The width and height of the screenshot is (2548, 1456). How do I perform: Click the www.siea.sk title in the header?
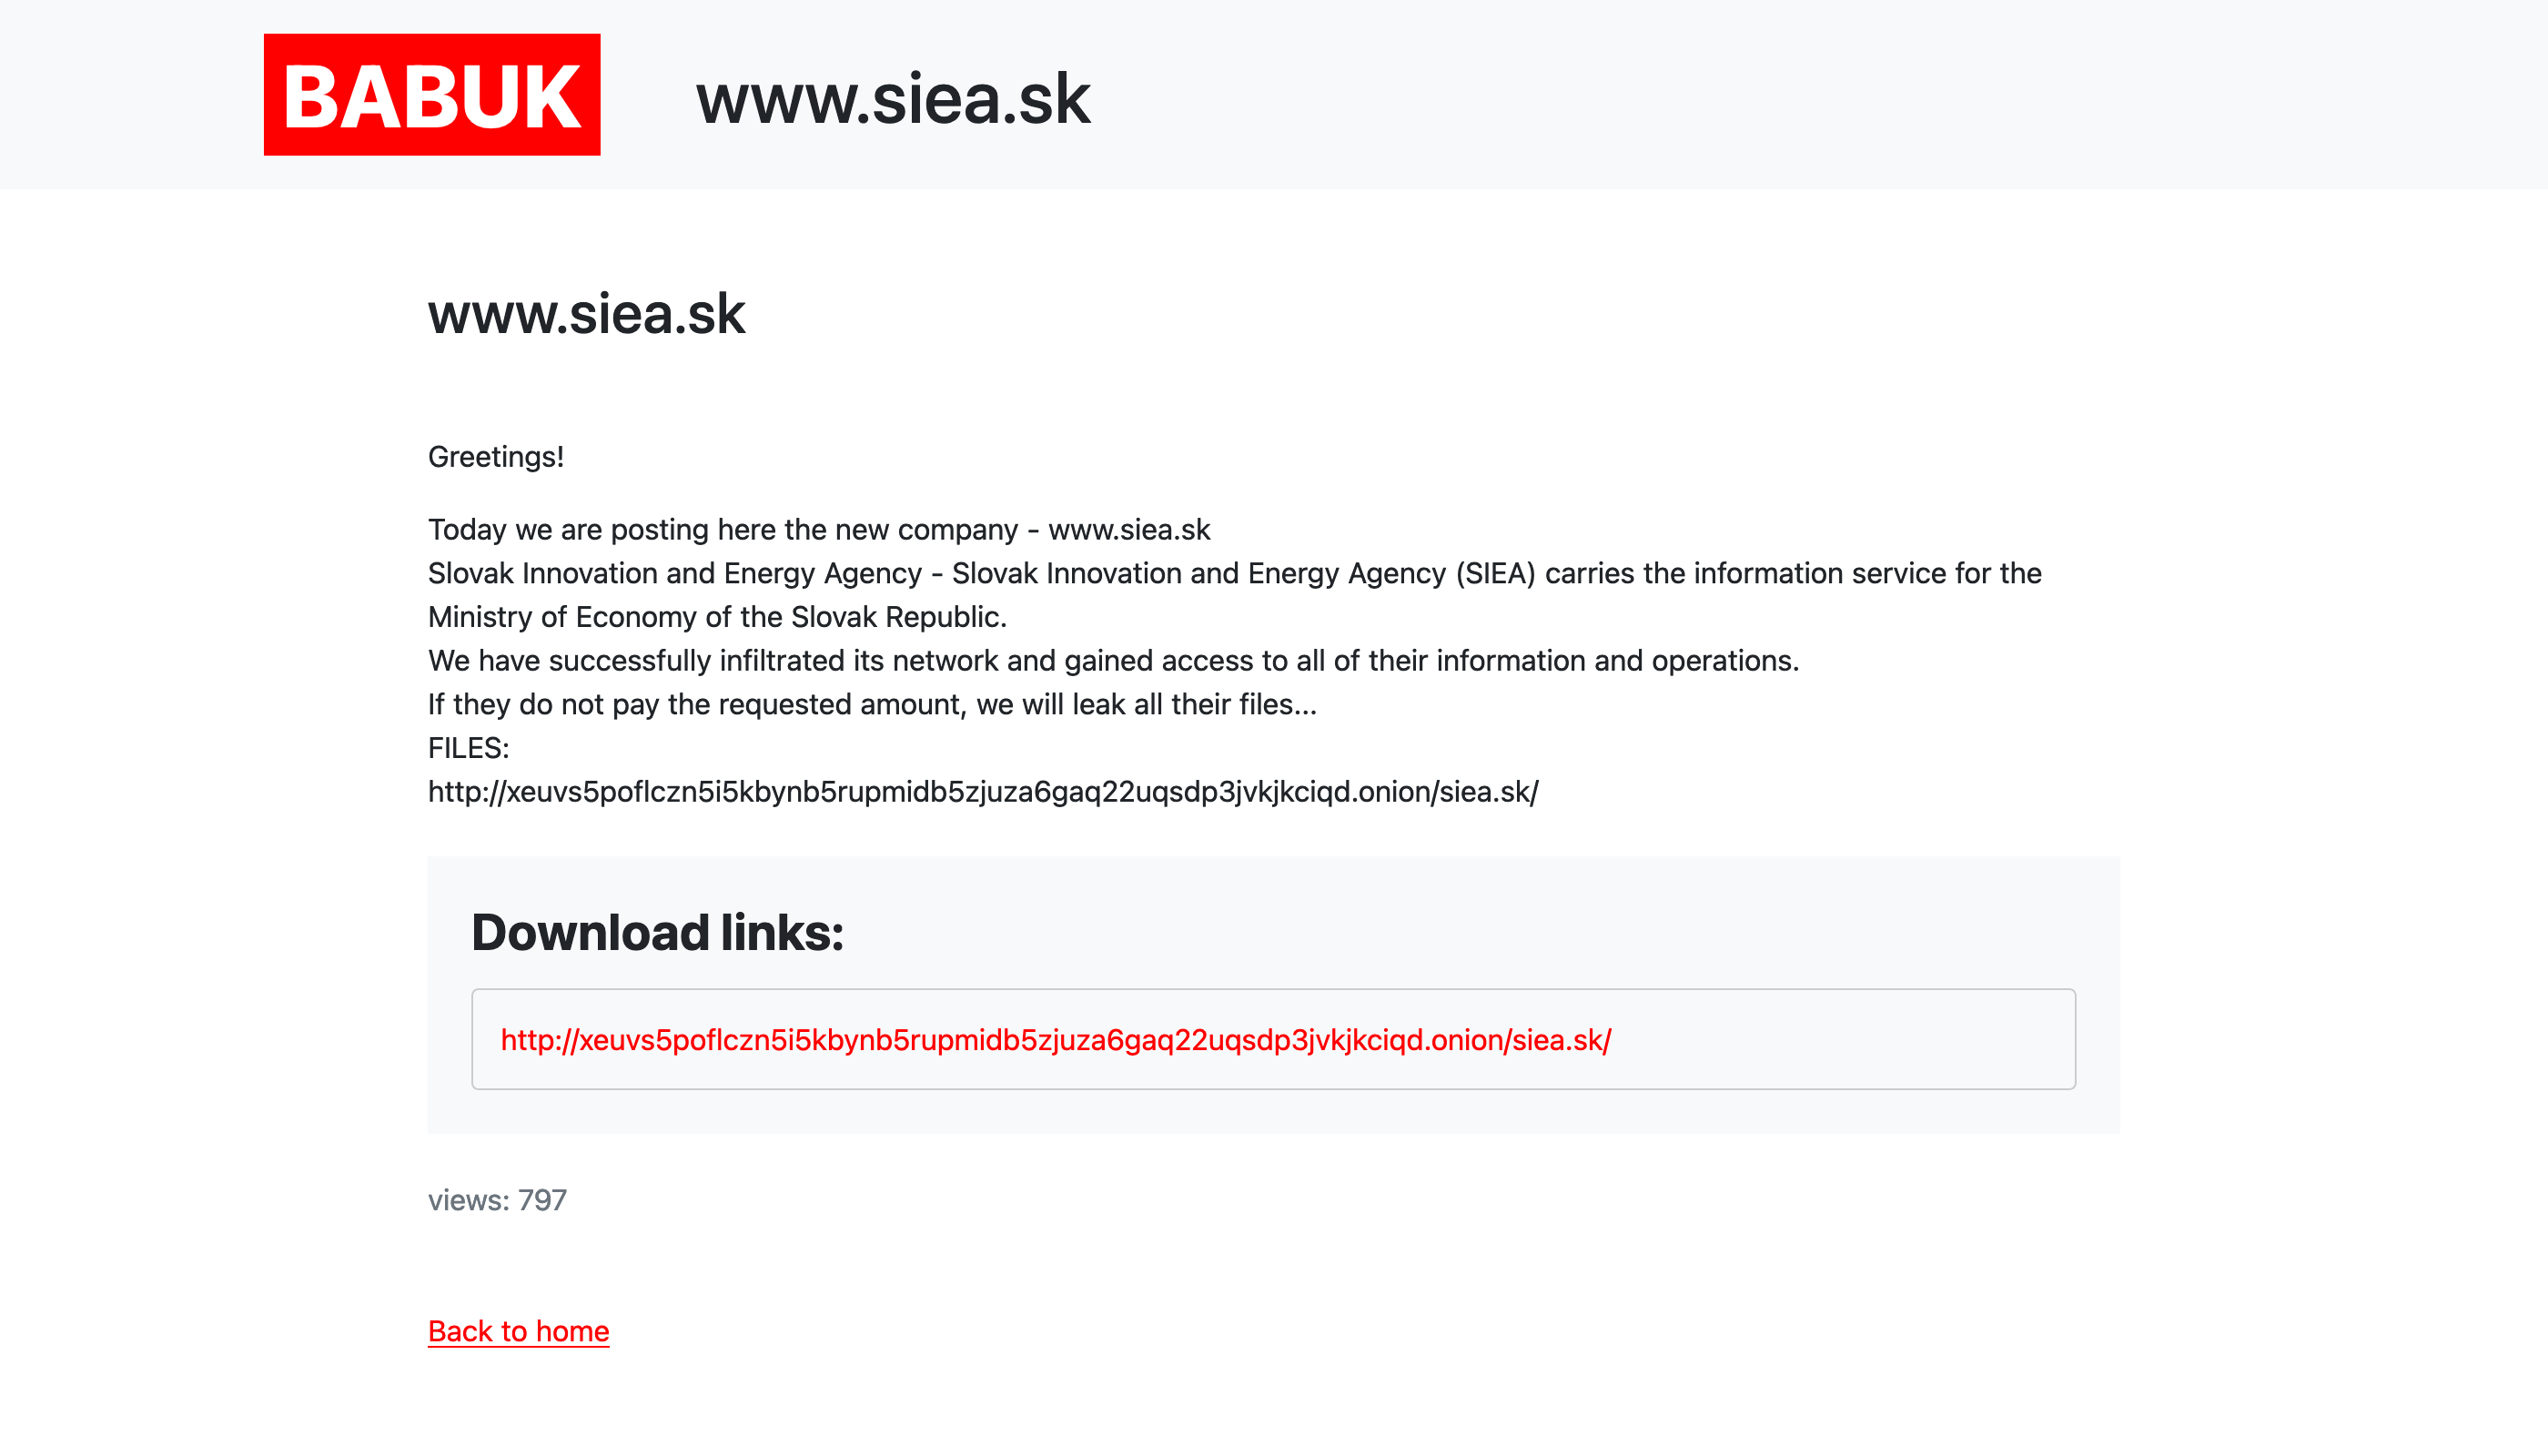click(892, 99)
